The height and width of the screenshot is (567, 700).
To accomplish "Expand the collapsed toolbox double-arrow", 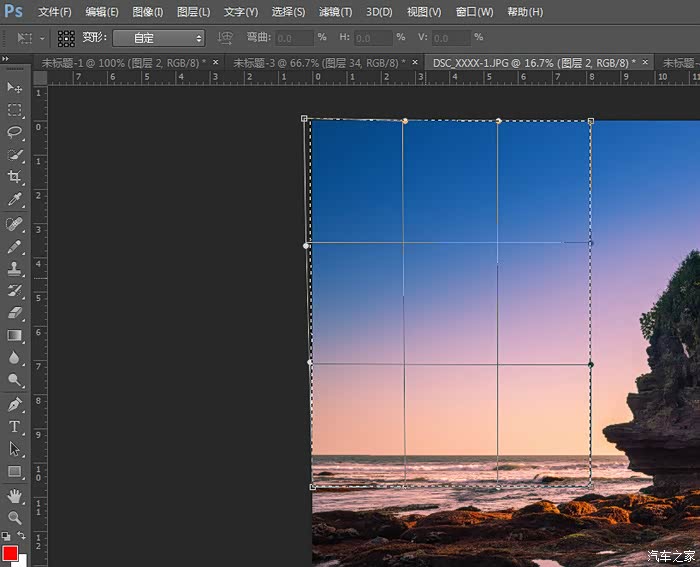I will [x=7, y=58].
